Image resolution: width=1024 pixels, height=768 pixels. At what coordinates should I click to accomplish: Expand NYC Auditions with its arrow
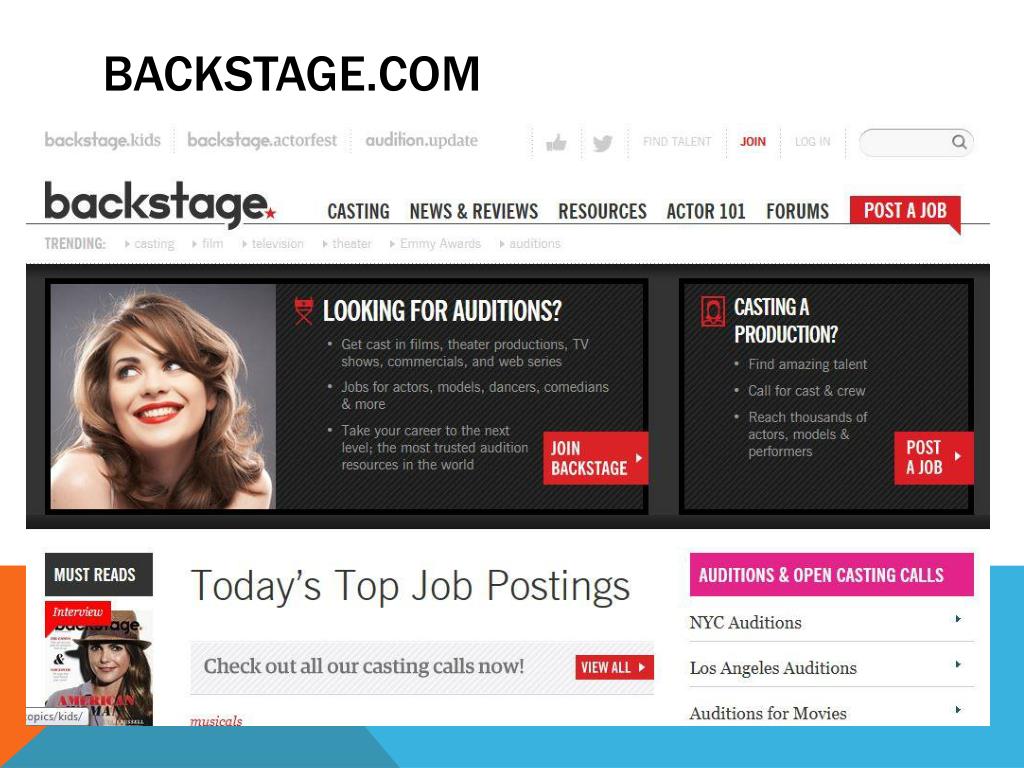[958, 619]
